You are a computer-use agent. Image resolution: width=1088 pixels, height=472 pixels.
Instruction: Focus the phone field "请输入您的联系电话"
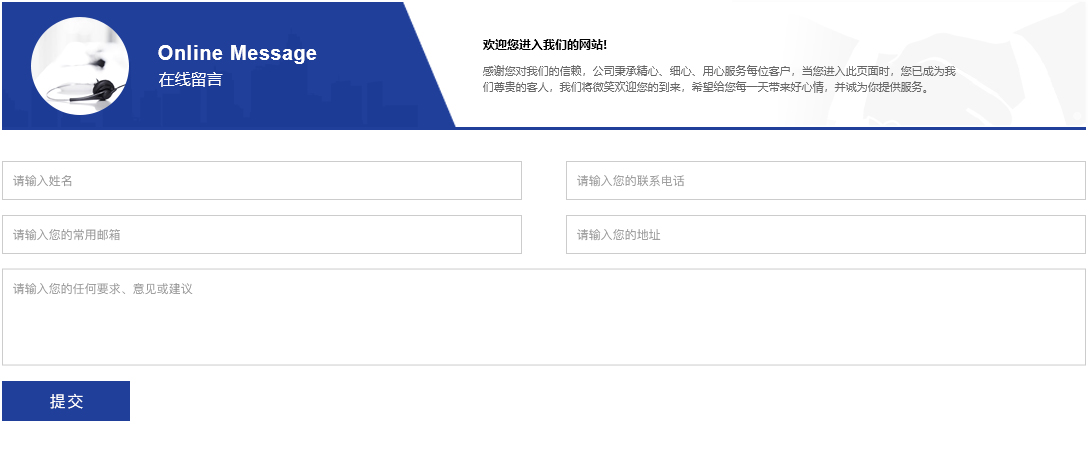click(x=825, y=181)
